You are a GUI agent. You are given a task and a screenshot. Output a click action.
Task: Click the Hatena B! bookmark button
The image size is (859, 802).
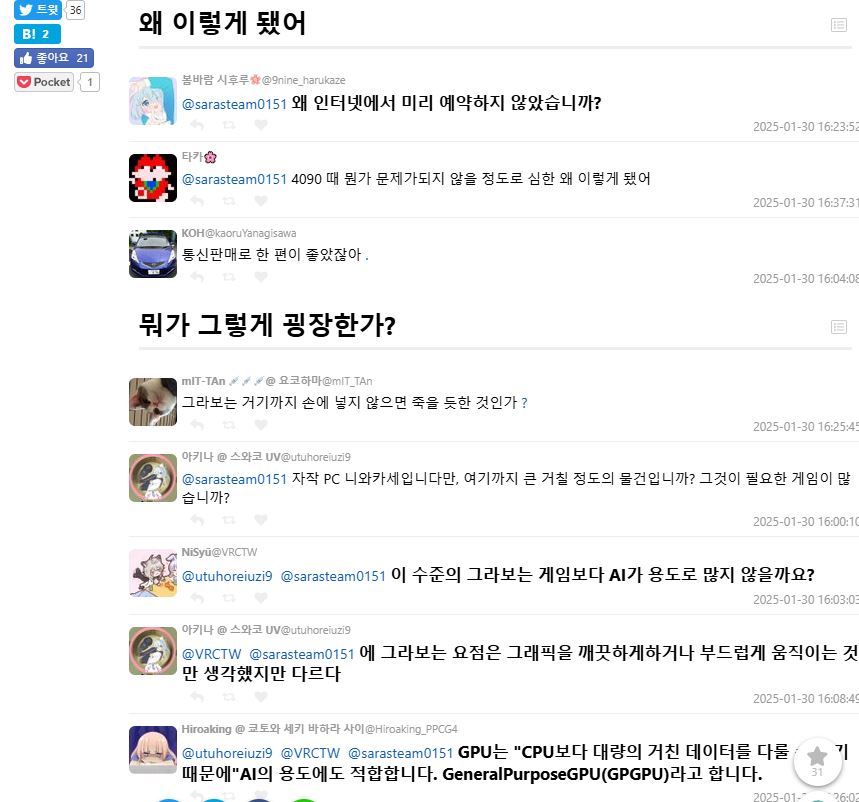(x=37, y=34)
